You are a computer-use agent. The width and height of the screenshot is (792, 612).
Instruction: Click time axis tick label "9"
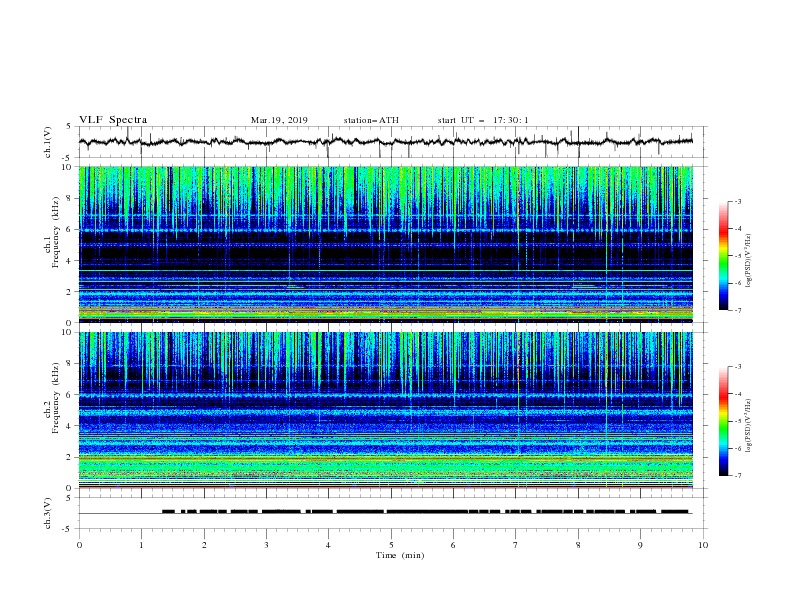tap(640, 545)
